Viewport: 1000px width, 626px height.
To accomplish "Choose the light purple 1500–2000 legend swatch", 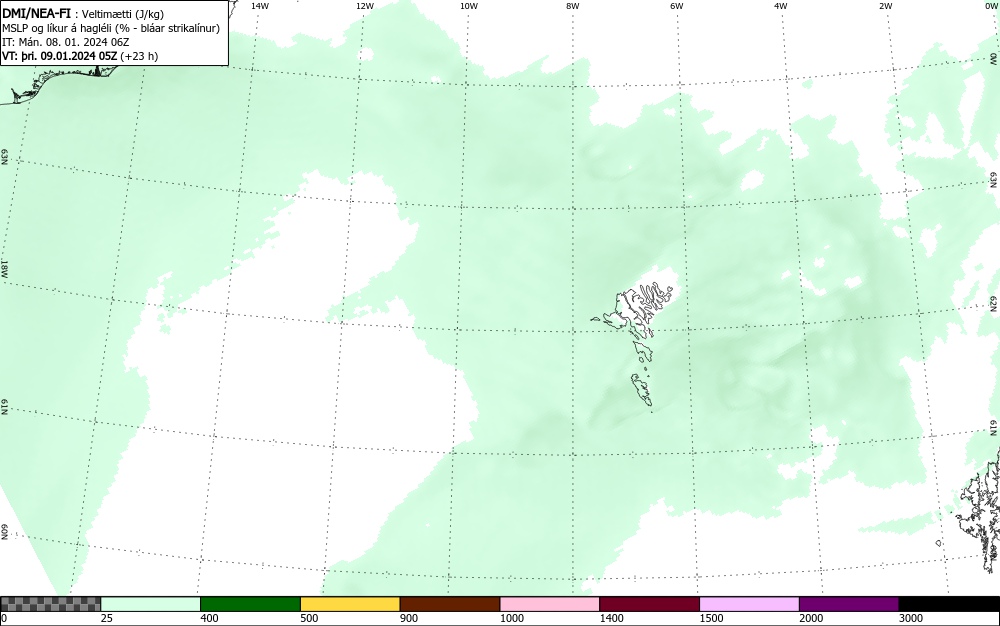I will tap(749, 604).
